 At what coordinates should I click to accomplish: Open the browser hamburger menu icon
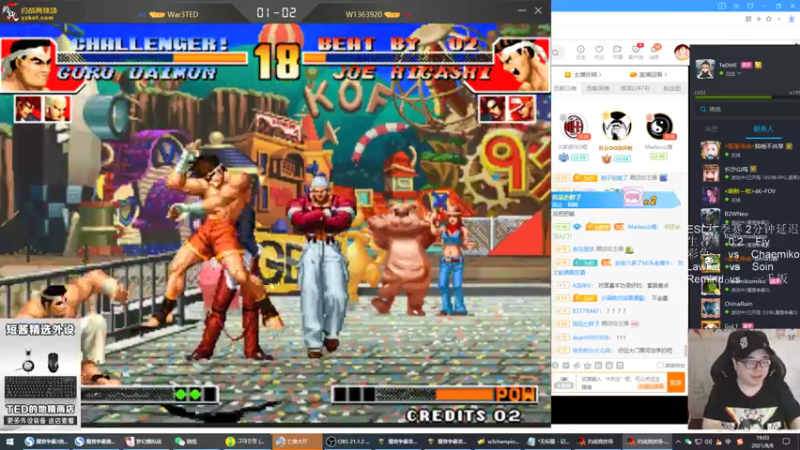pyautogui.click(x=736, y=6)
